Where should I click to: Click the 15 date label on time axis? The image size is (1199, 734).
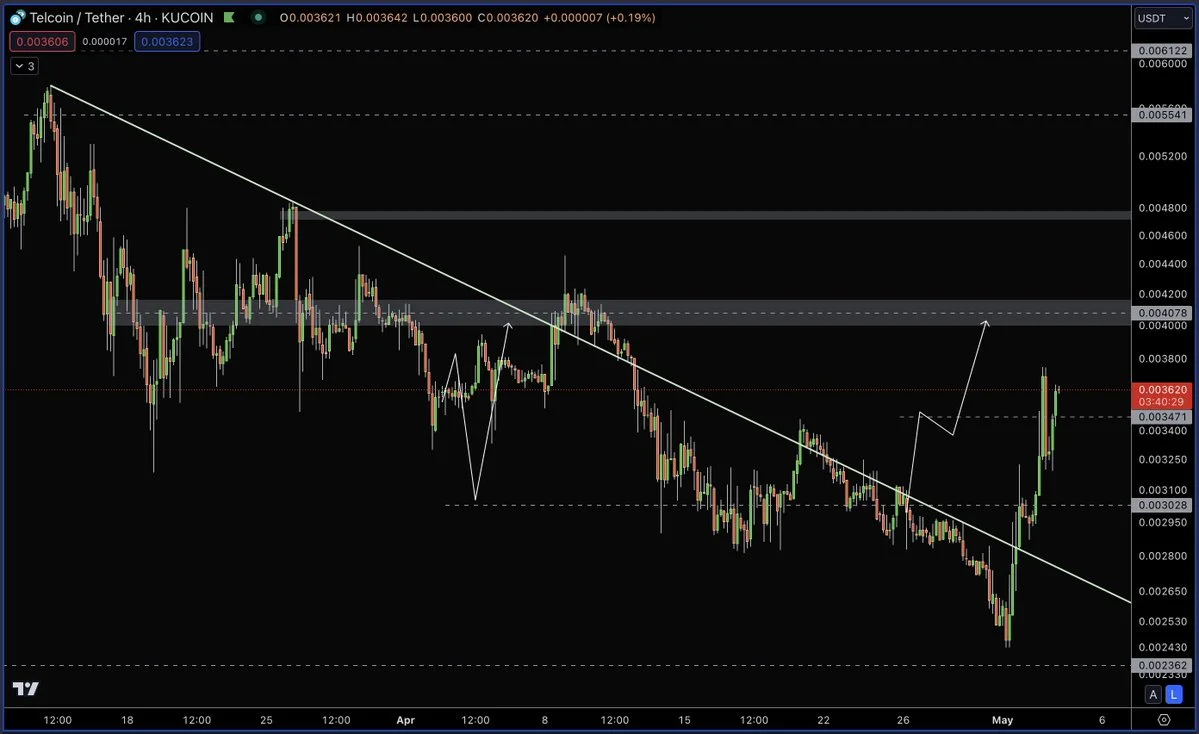684,719
